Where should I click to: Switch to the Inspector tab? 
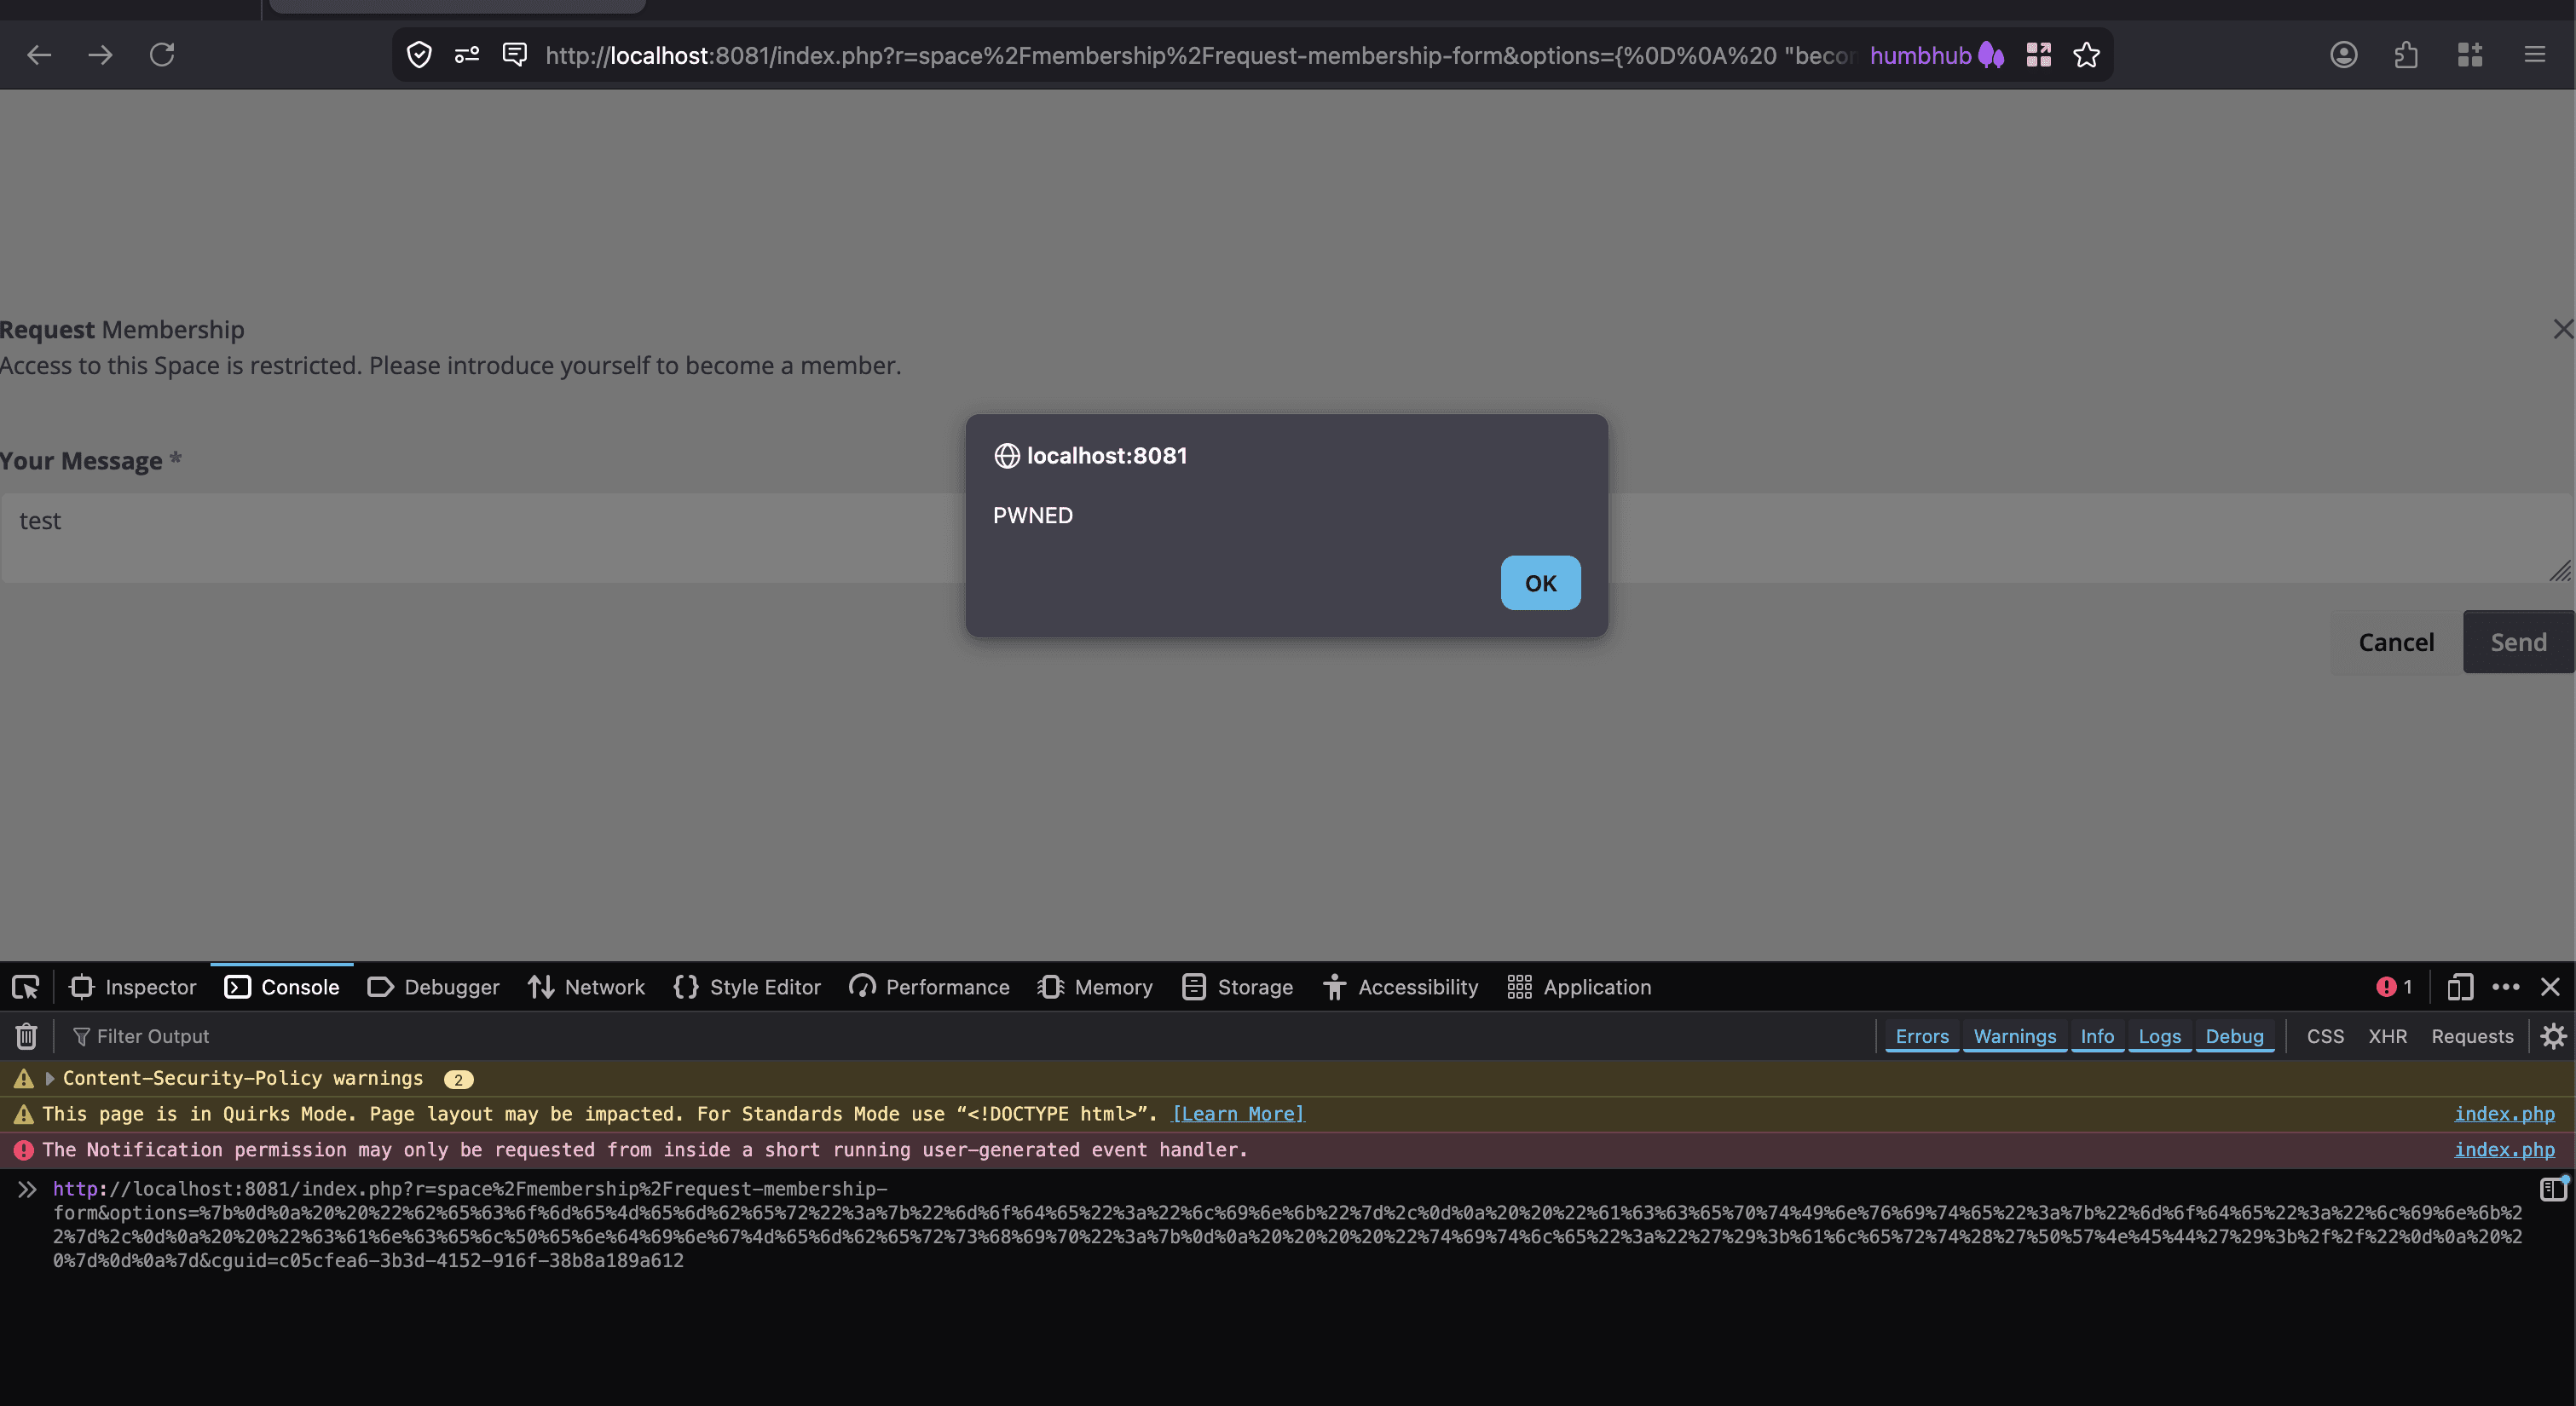point(132,987)
